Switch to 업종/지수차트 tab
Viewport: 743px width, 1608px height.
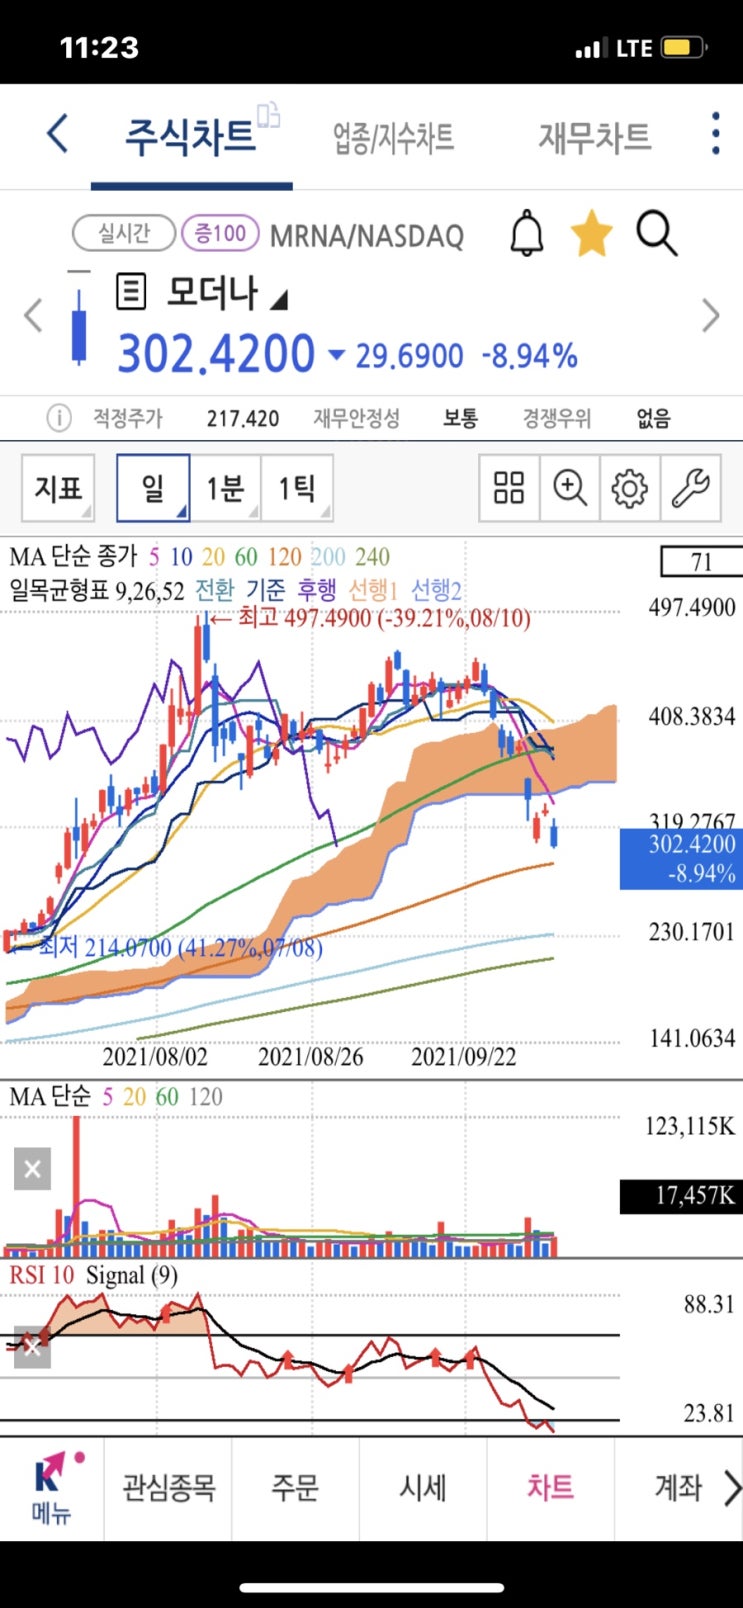(x=393, y=137)
